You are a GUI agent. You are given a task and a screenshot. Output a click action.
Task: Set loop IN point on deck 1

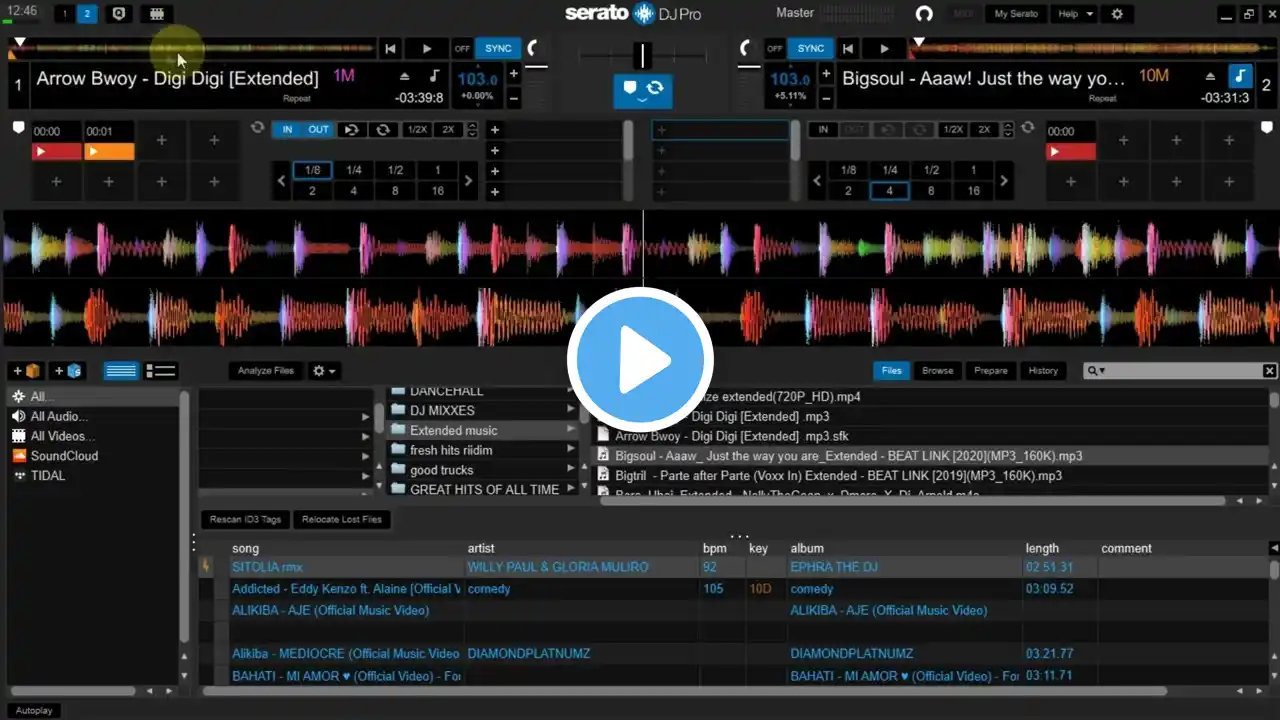coord(287,130)
